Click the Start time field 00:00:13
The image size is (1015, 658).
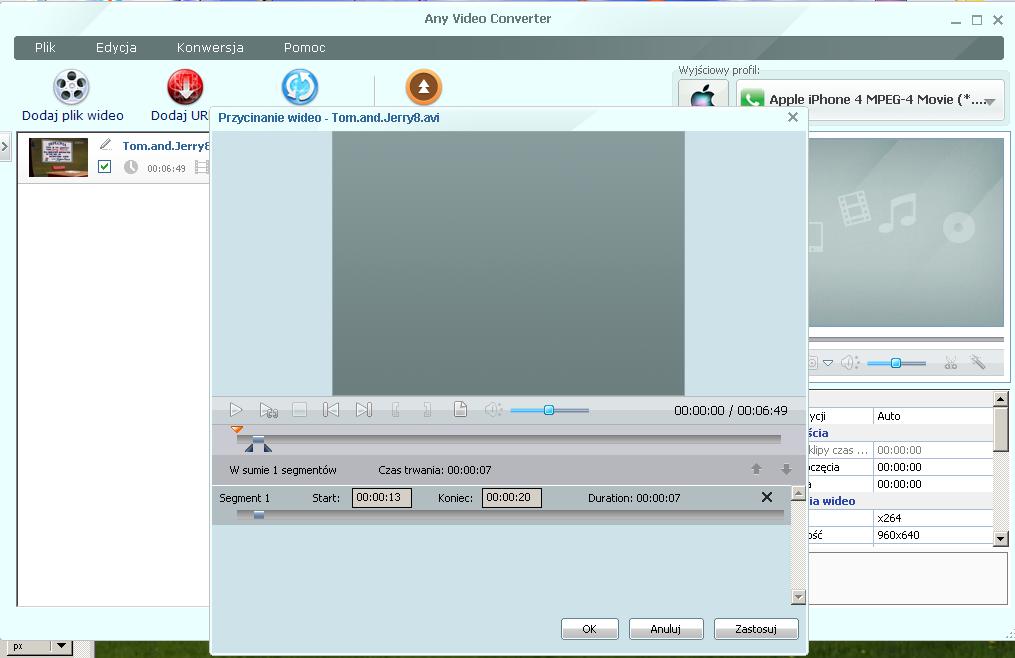(x=382, y=497)
